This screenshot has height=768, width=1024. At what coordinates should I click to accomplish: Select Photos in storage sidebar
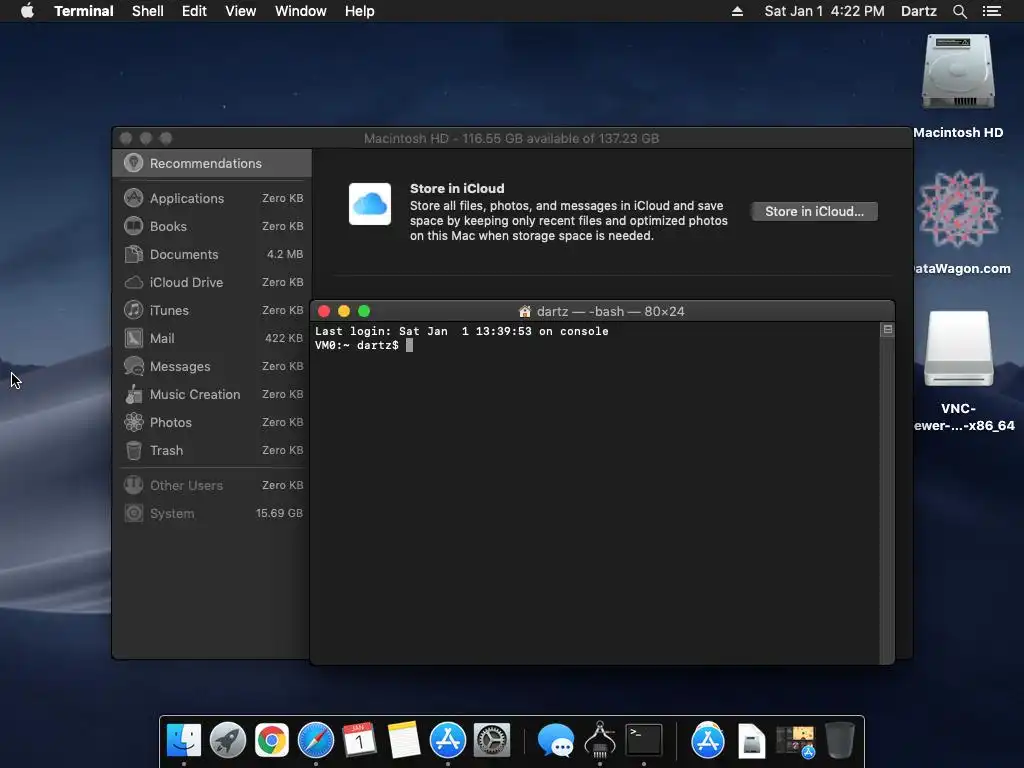[x=212, y=423]
